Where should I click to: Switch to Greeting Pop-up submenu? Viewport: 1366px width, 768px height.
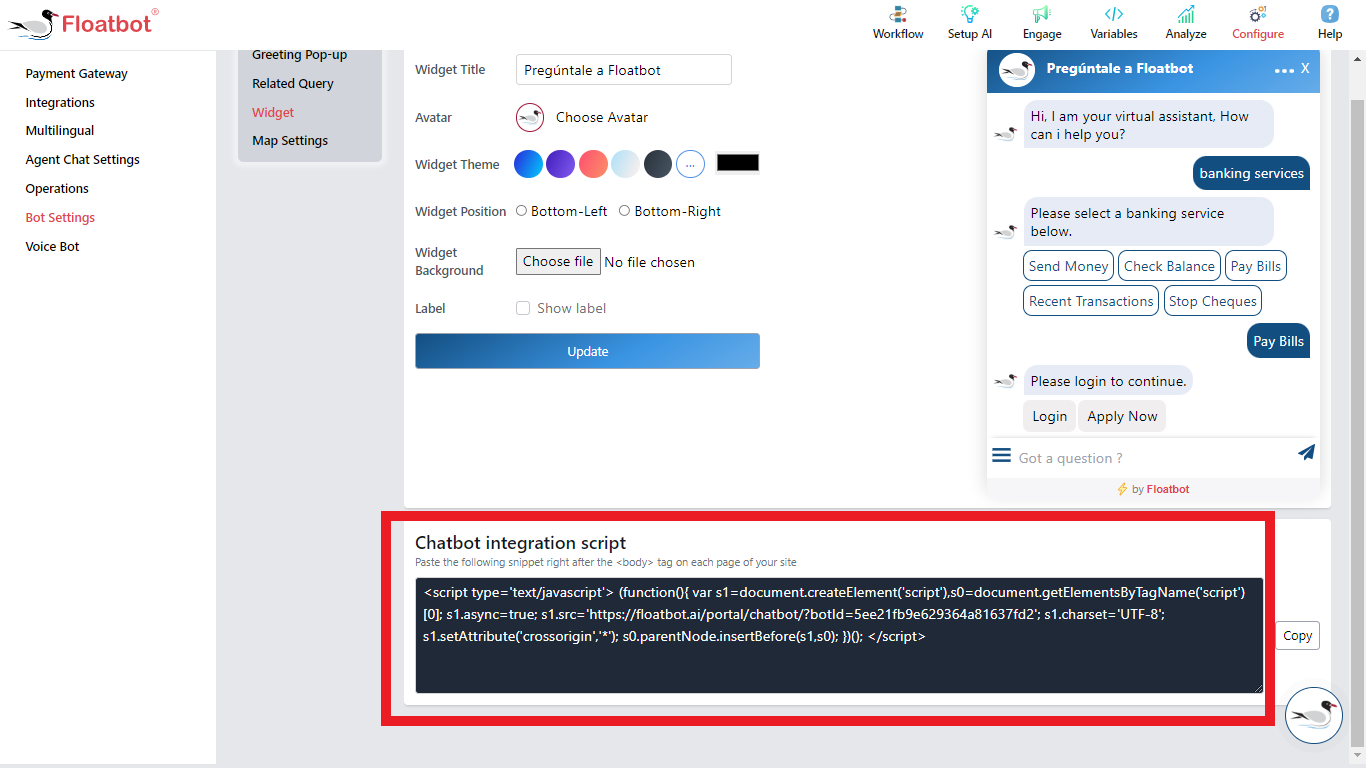[300, 55]
